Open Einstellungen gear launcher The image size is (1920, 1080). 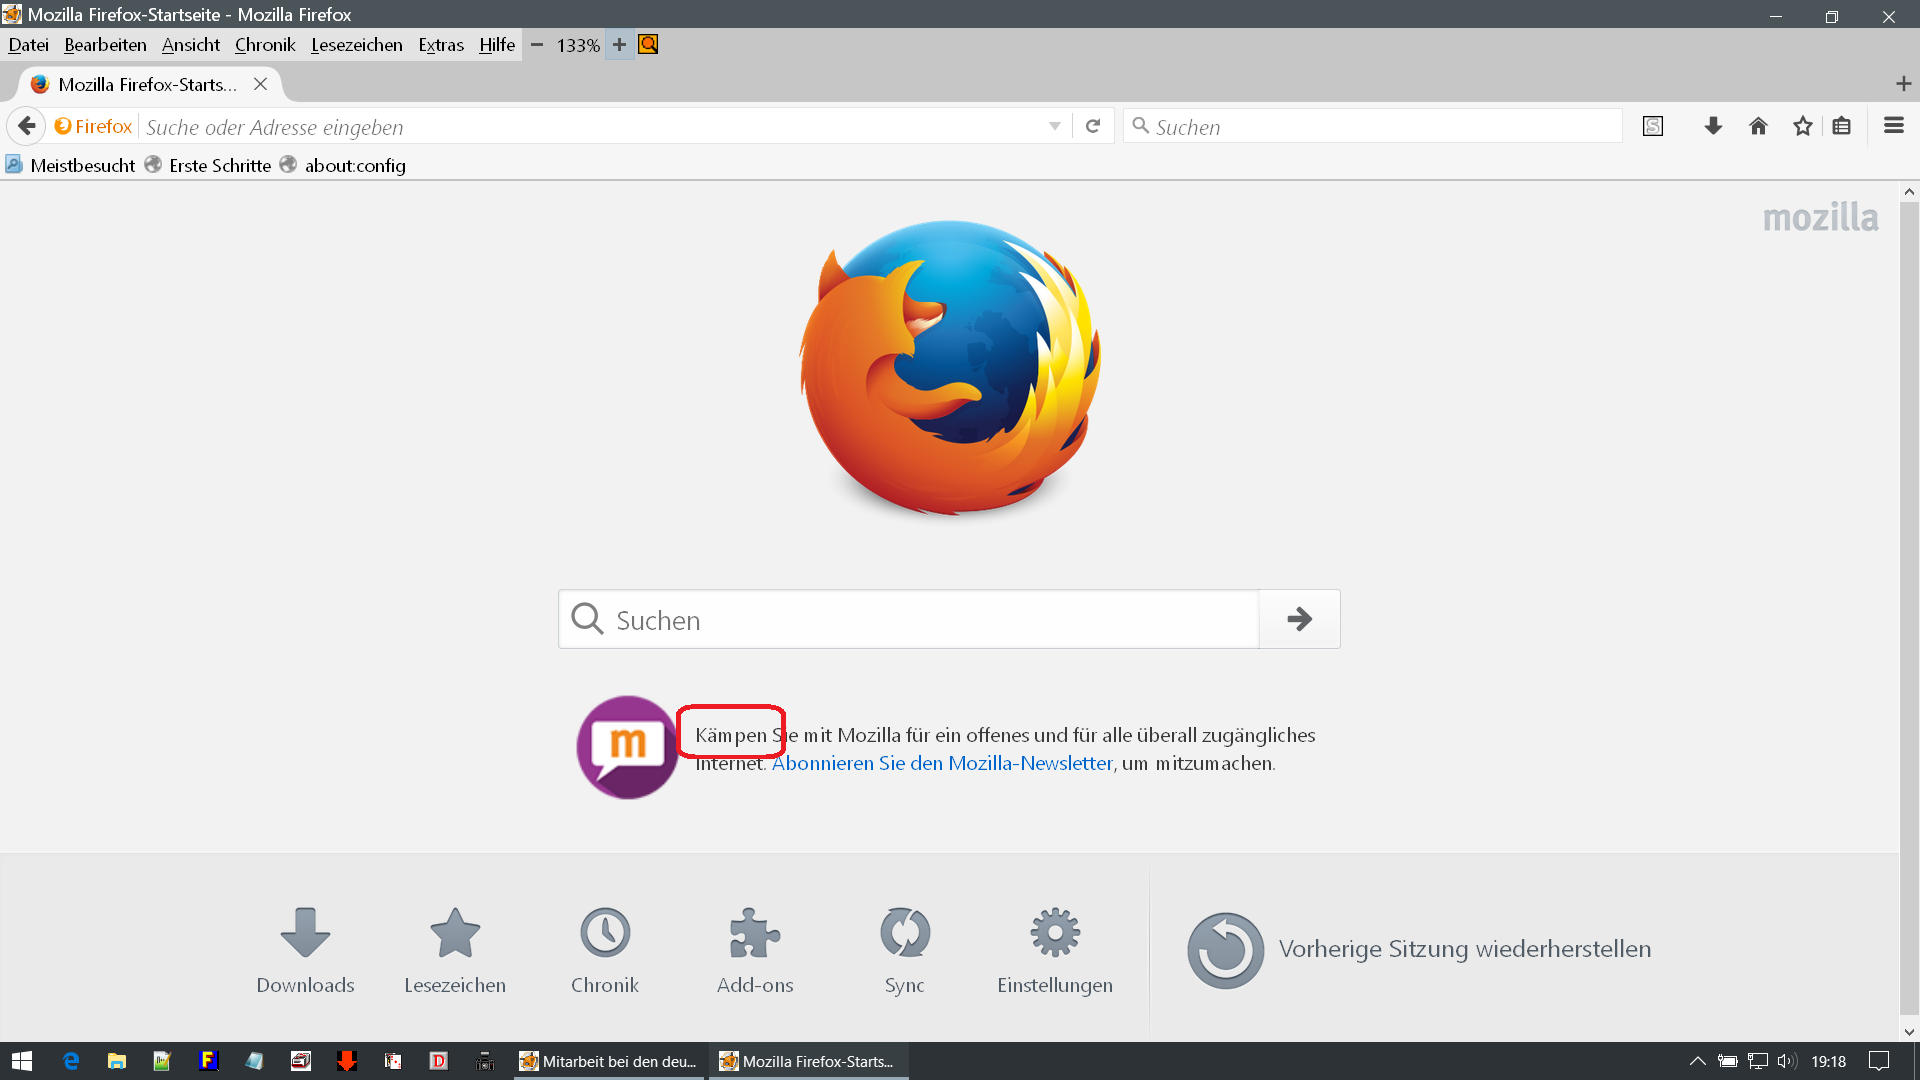click(1055, 933)
